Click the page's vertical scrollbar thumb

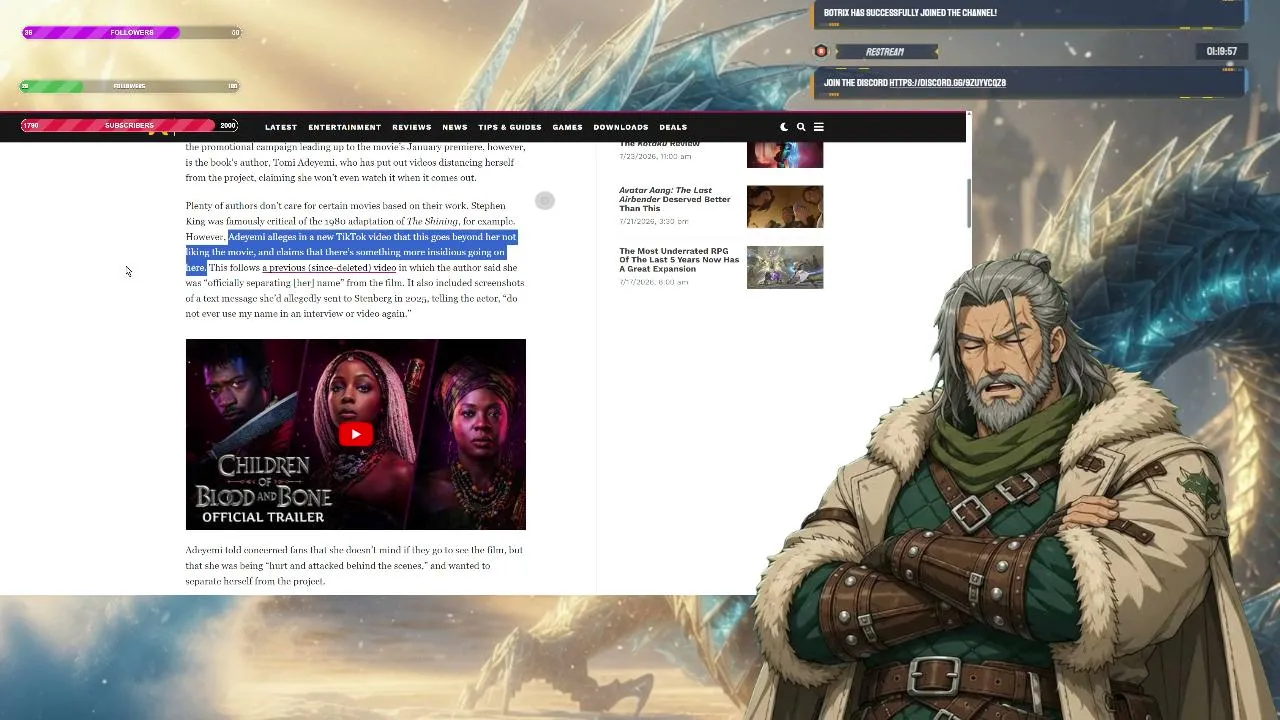(968, 203)
